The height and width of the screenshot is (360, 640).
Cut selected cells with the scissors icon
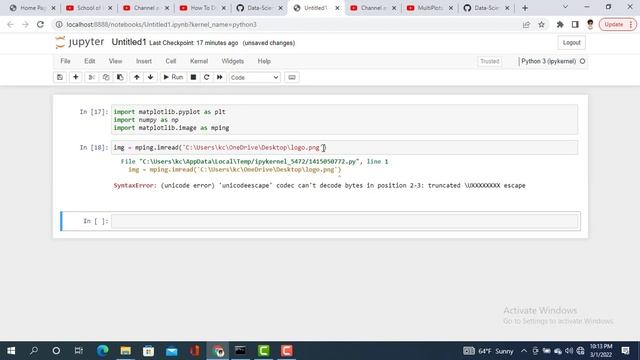(x=91, y=77)
